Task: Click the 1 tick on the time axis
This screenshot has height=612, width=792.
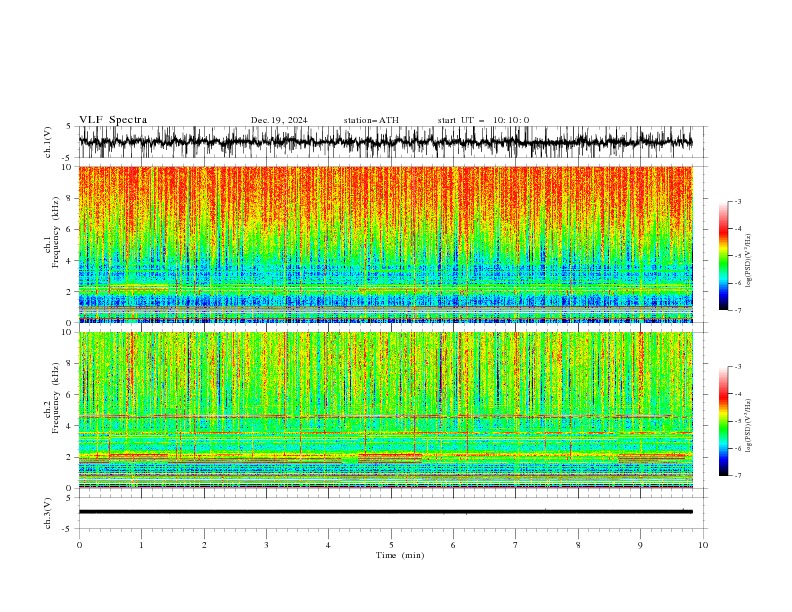Action: (141, 545)
